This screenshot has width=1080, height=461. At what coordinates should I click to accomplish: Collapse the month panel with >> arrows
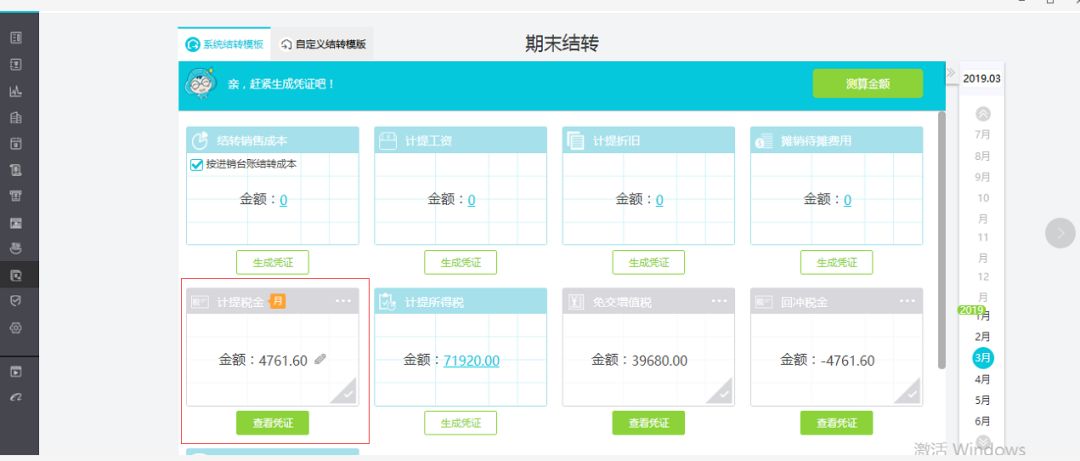951,73
